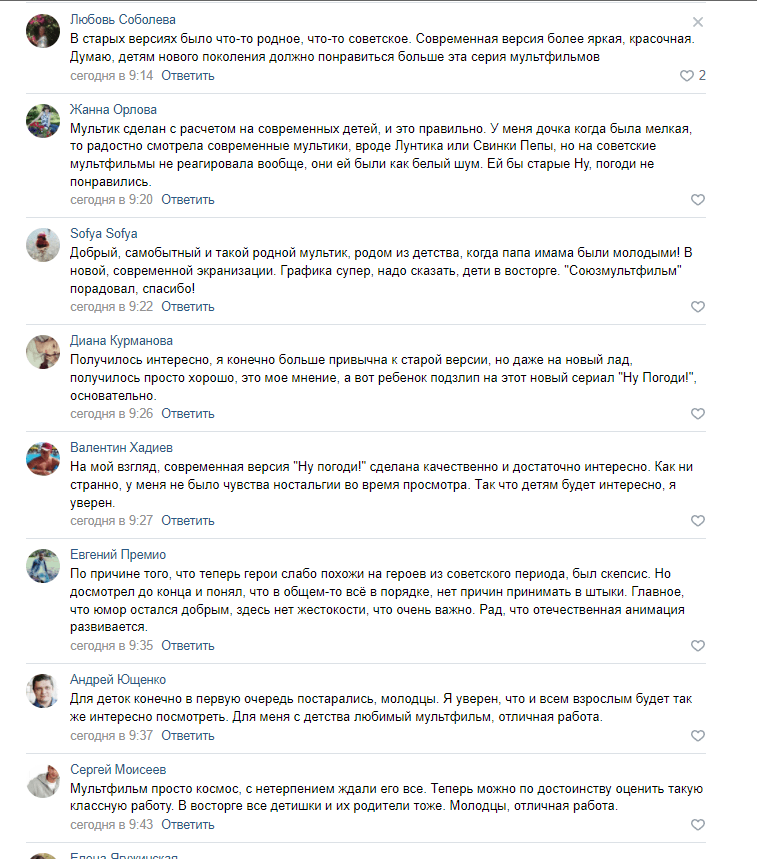Image resolution: width=757 pixels, height=859 pixels.
Task: Open Андрей Ющенко's profile by name
Action: [118, 680]
